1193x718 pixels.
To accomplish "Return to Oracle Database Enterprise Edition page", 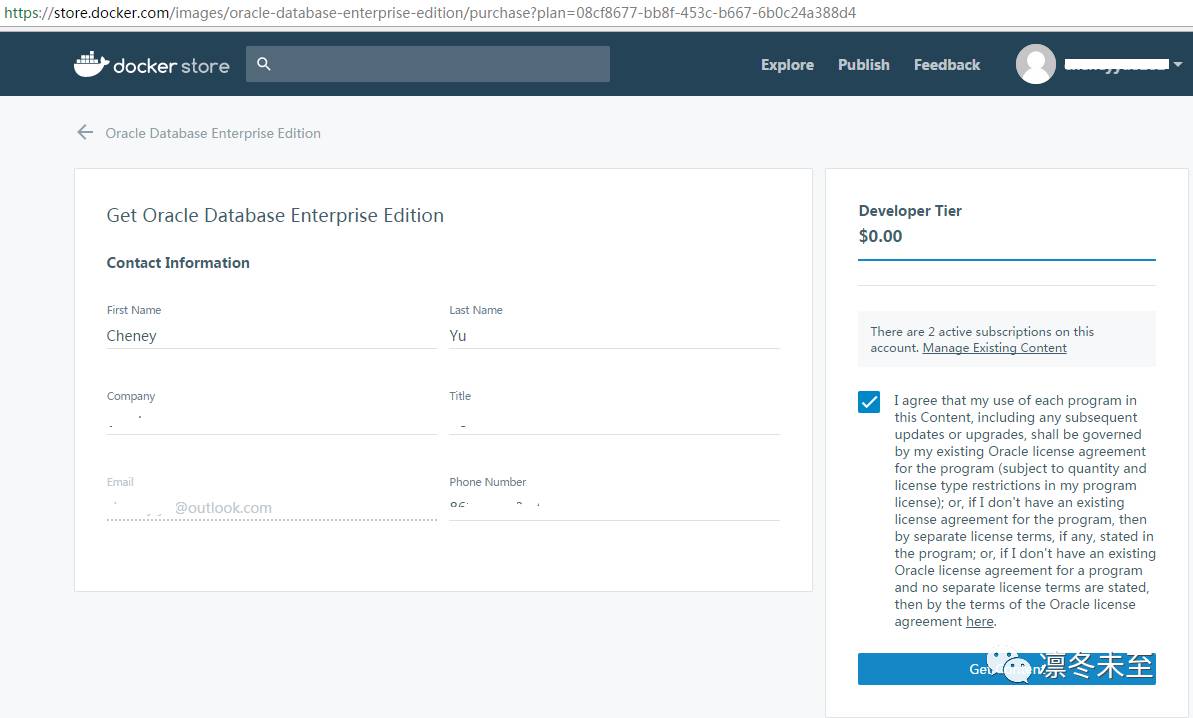I will tap(213, 133).
